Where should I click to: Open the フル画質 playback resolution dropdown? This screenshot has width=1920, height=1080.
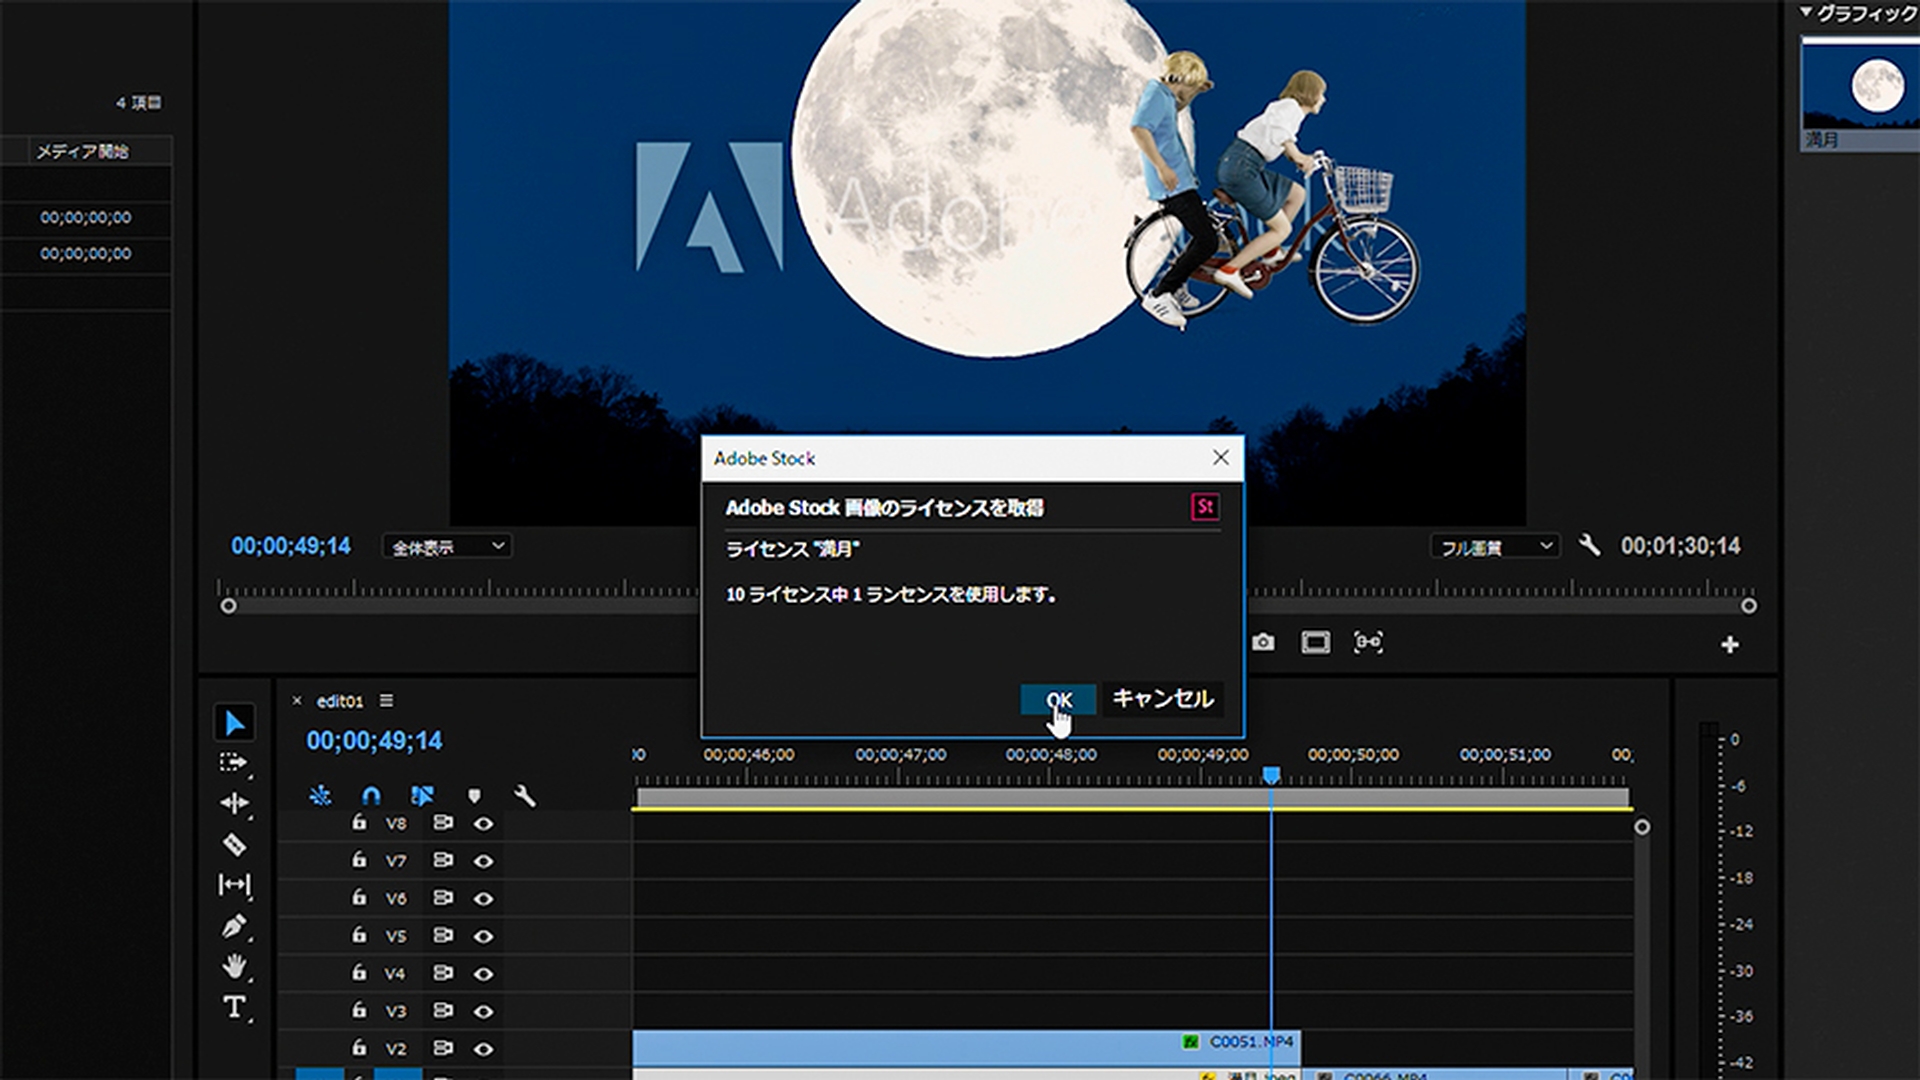[x=1495, y=547]
